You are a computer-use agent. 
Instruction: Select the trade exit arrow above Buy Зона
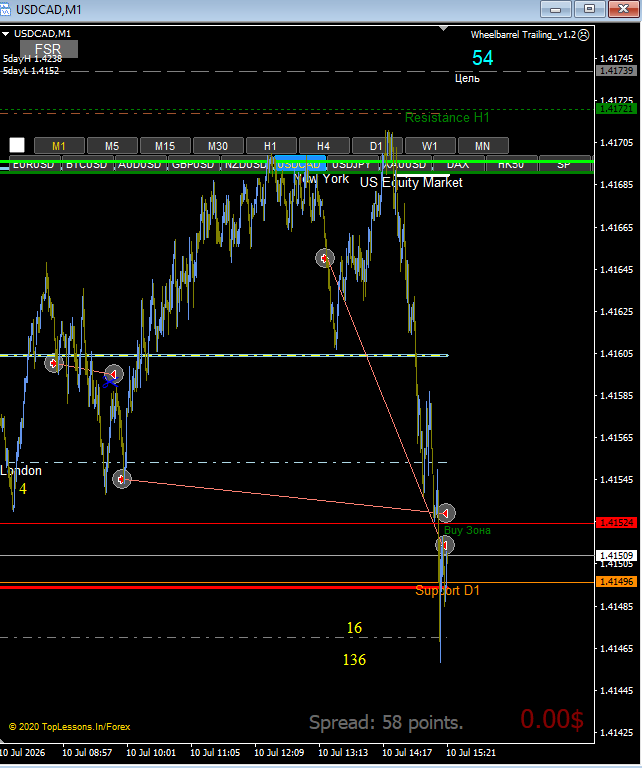coord(446,513)
